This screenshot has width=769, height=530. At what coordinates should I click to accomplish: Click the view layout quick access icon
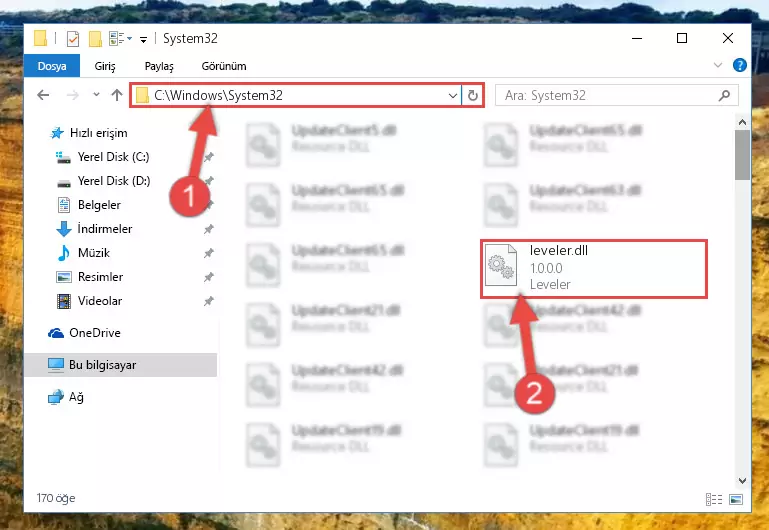point(117,38)
